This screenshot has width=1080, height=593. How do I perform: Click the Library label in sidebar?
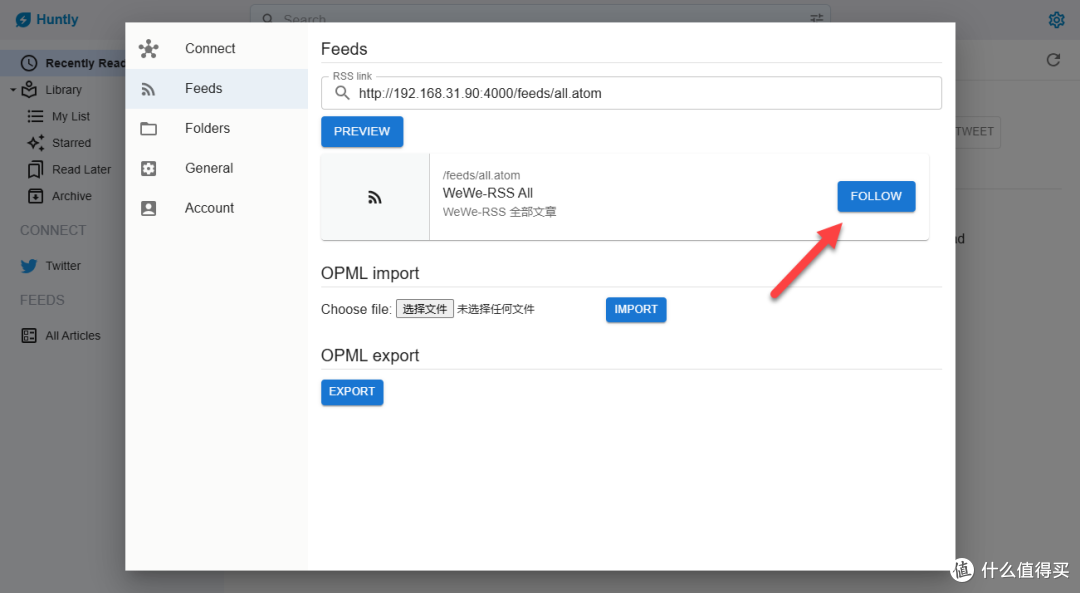[x=63, y=90]
